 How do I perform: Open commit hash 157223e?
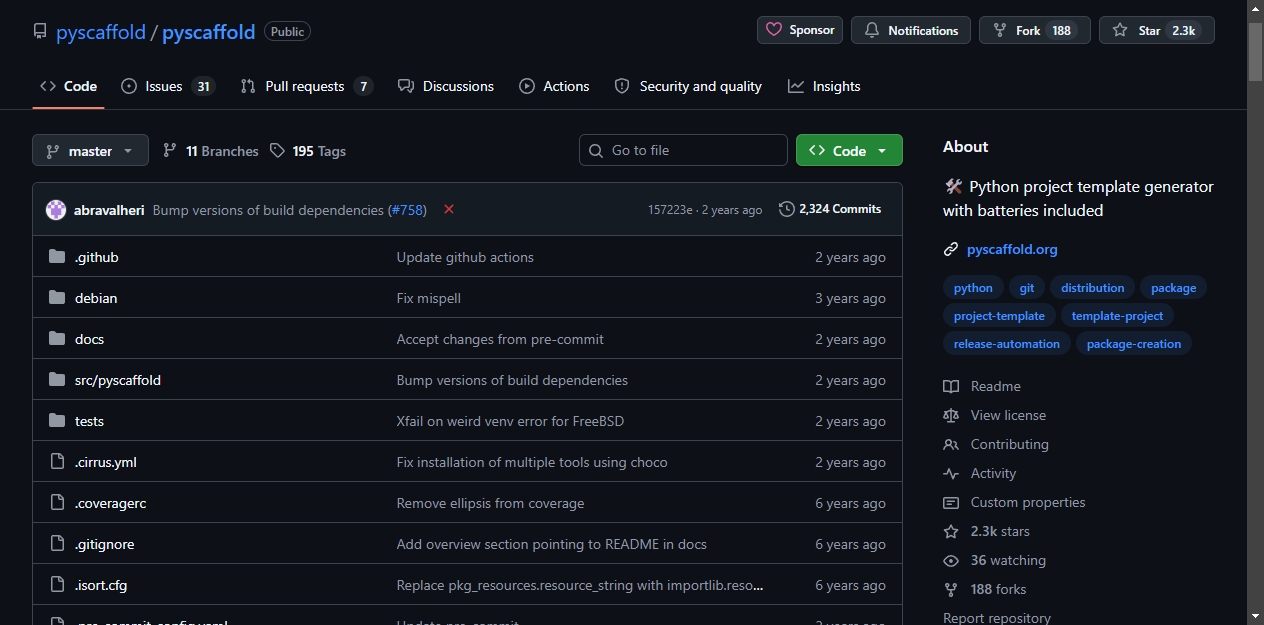point(671,210)
